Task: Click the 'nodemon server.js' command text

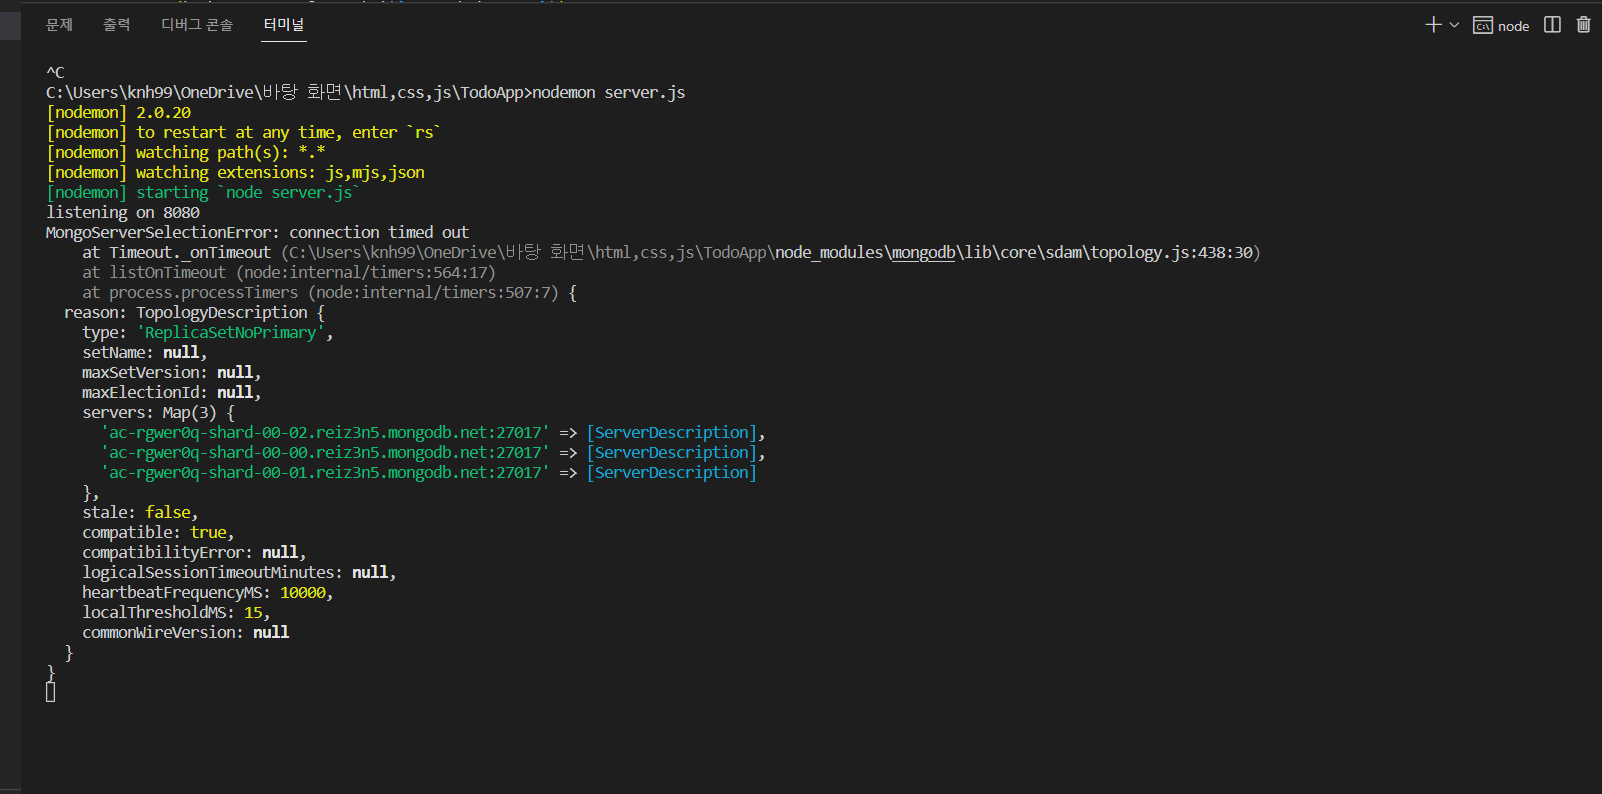Action: tap(609, 92)
